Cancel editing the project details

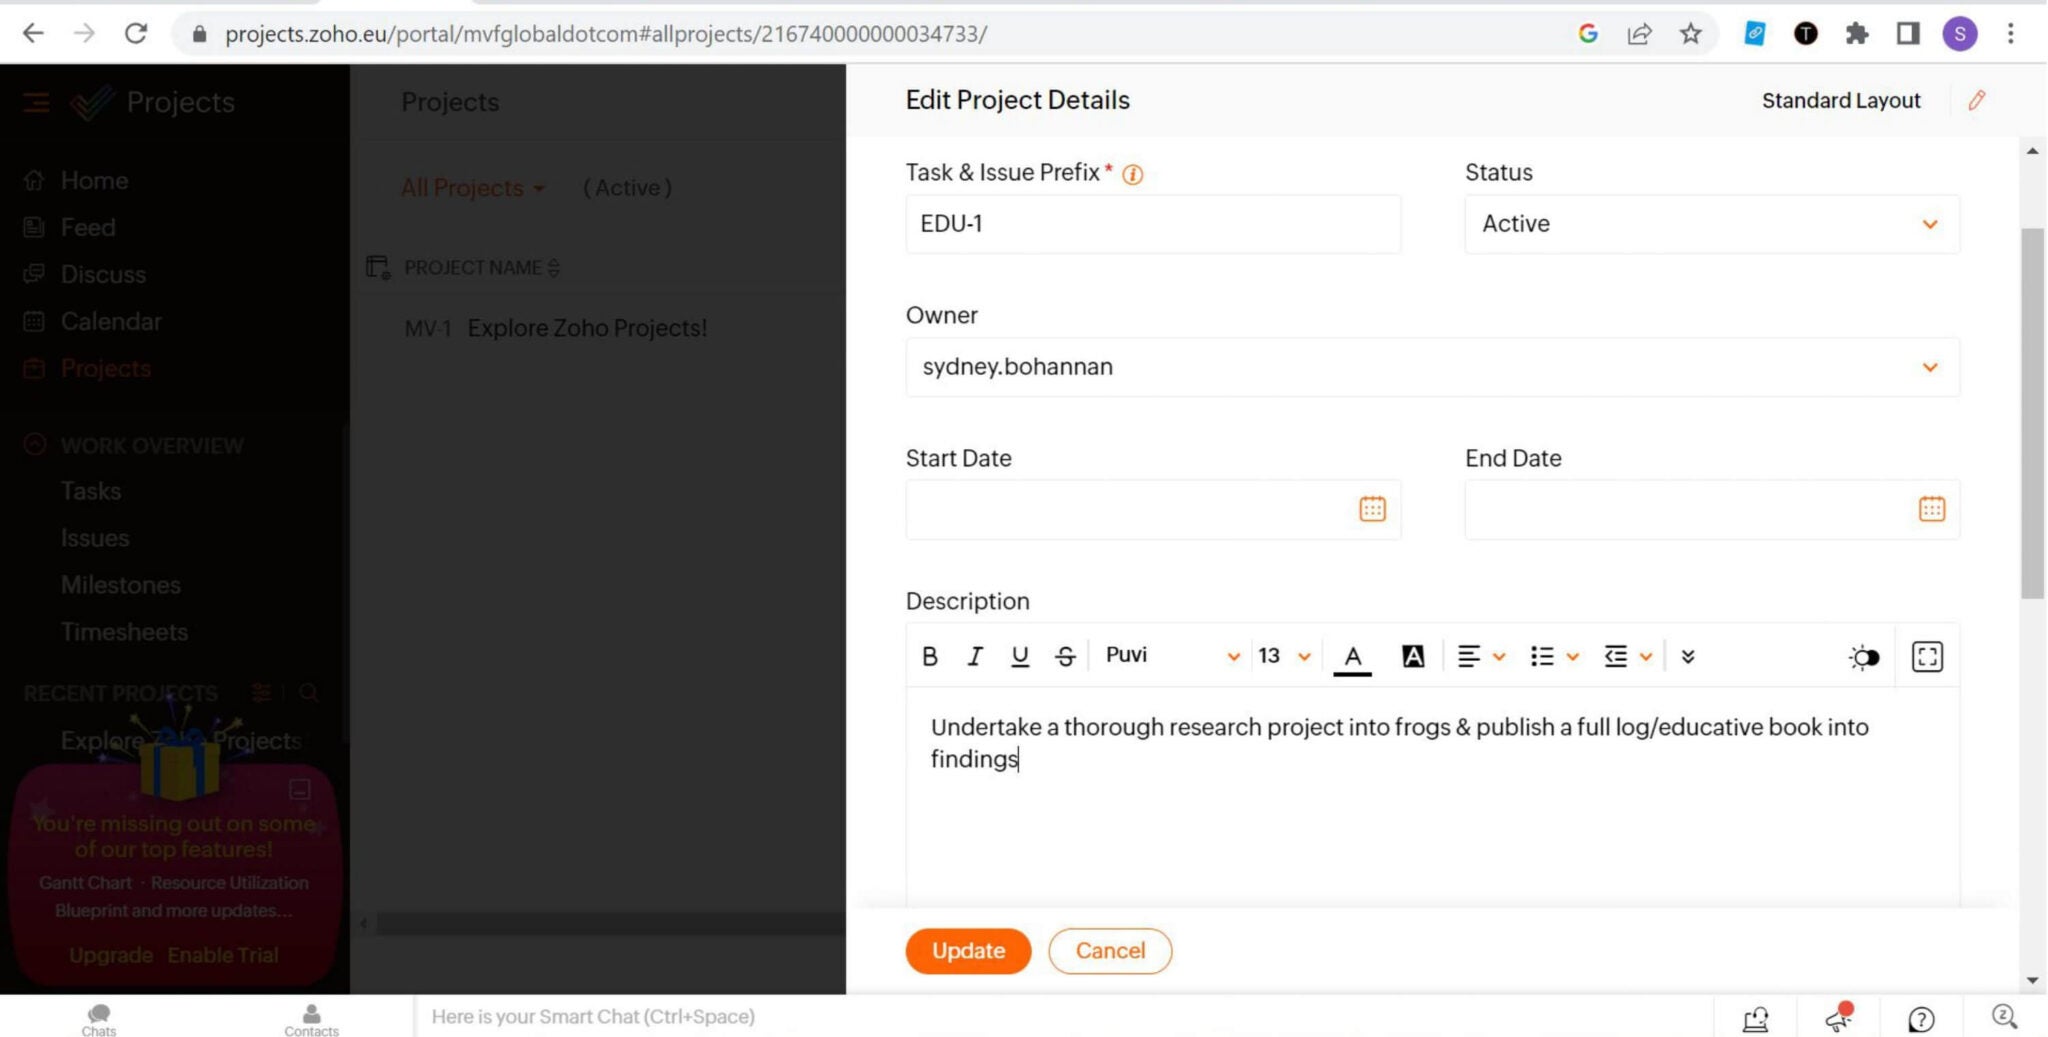pyautogui.click(x=1109, y=951)
